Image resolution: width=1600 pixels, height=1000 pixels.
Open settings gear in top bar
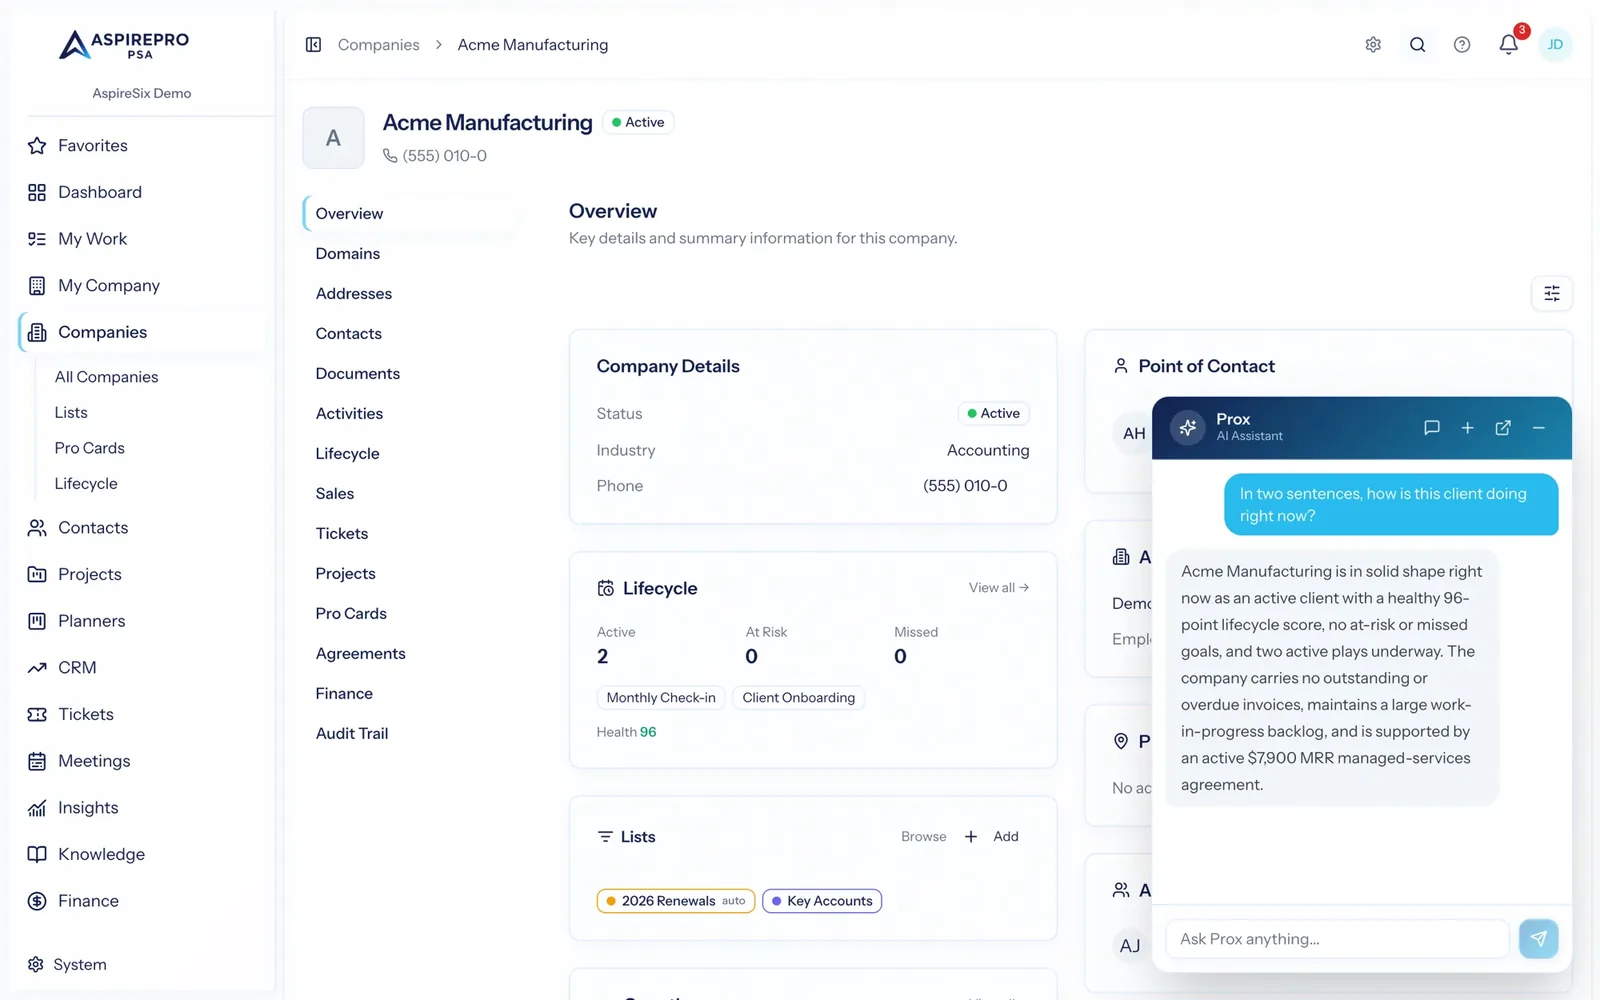coord(1373,45)
